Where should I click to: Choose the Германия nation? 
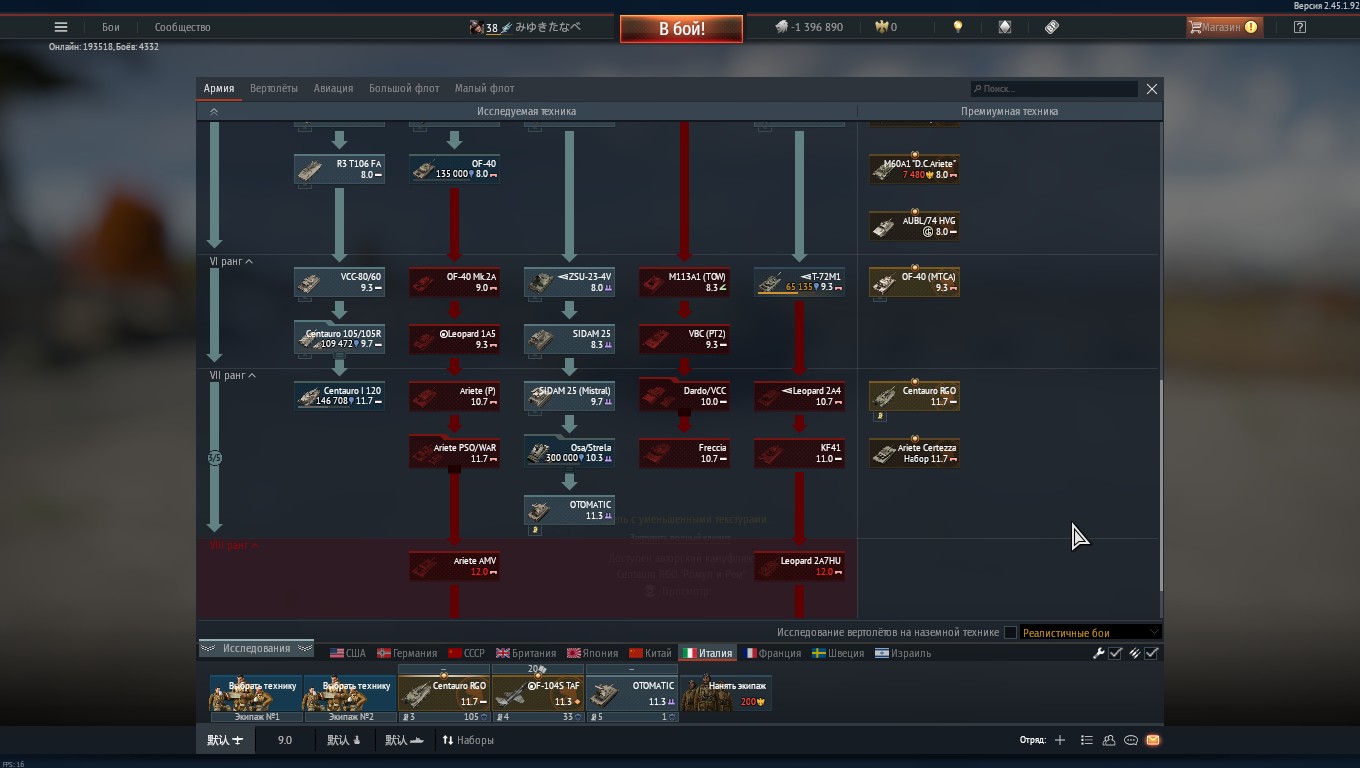(407, 653)
